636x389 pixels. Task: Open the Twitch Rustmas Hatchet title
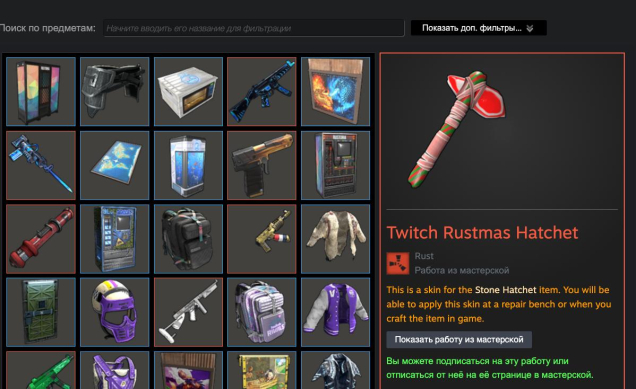[x=482, y=232]
